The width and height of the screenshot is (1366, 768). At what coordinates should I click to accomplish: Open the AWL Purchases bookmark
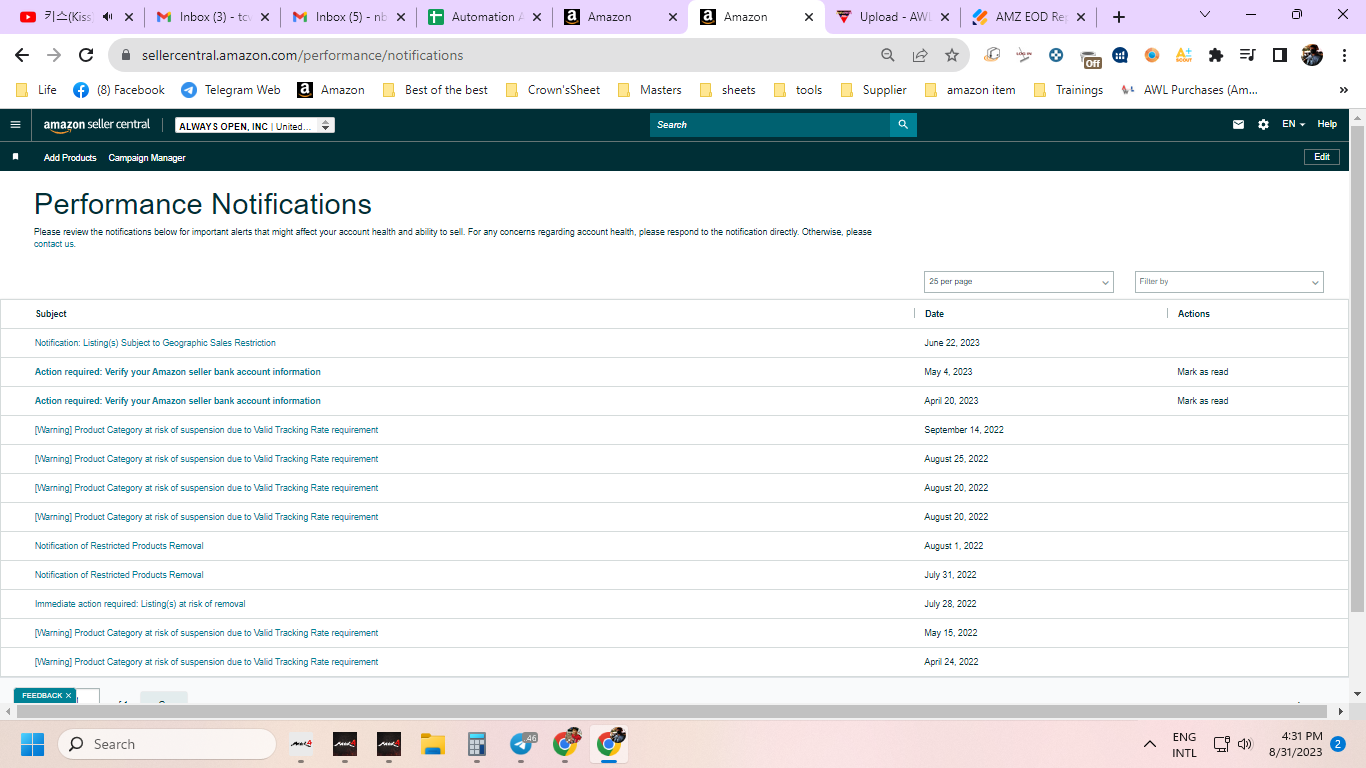pos(1189,90)
